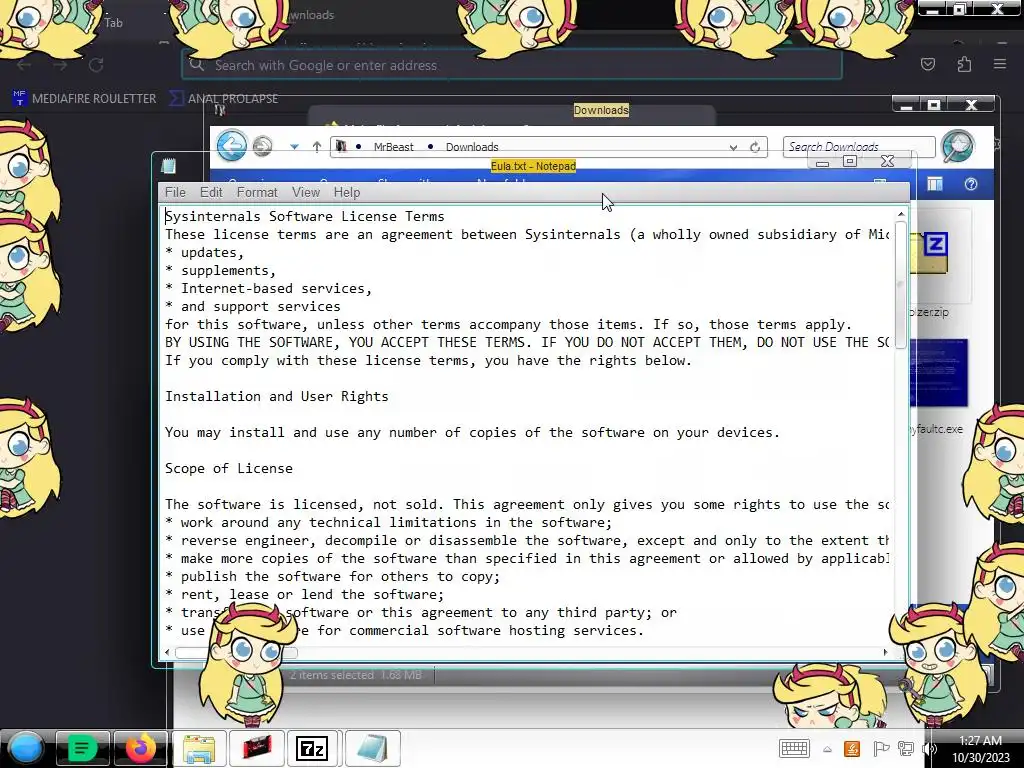Close the Eula.txt Notepad window
1024x768 pixels.
(x=887, y=161)
